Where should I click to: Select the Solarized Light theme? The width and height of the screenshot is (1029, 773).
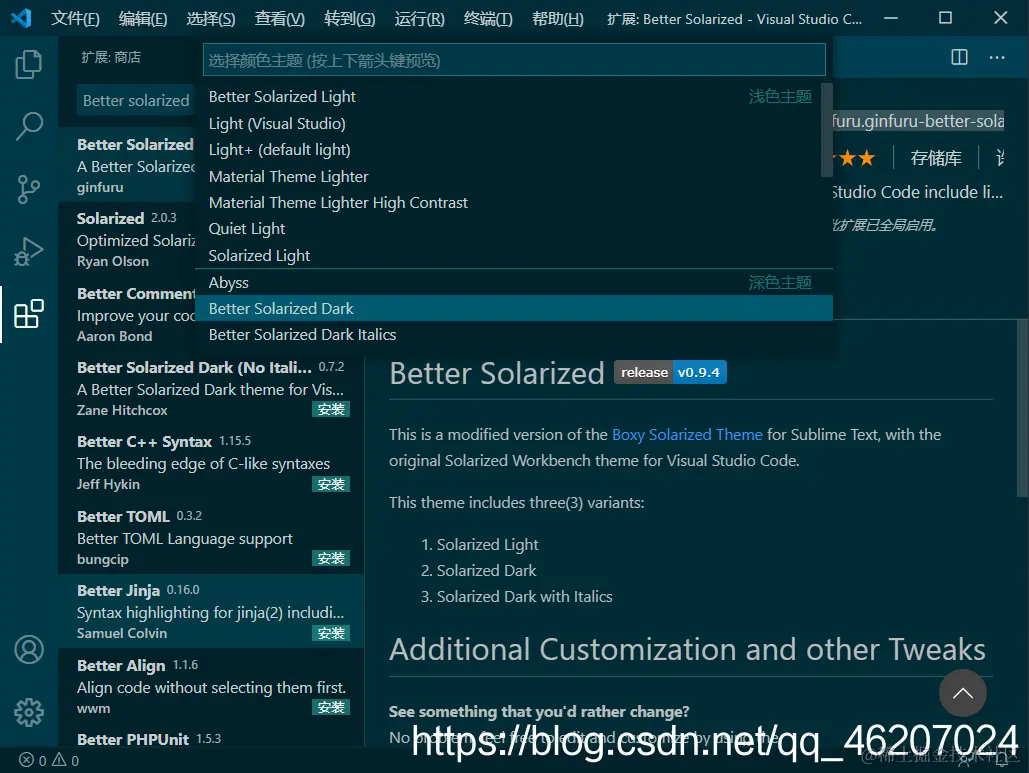click(514, 255)
